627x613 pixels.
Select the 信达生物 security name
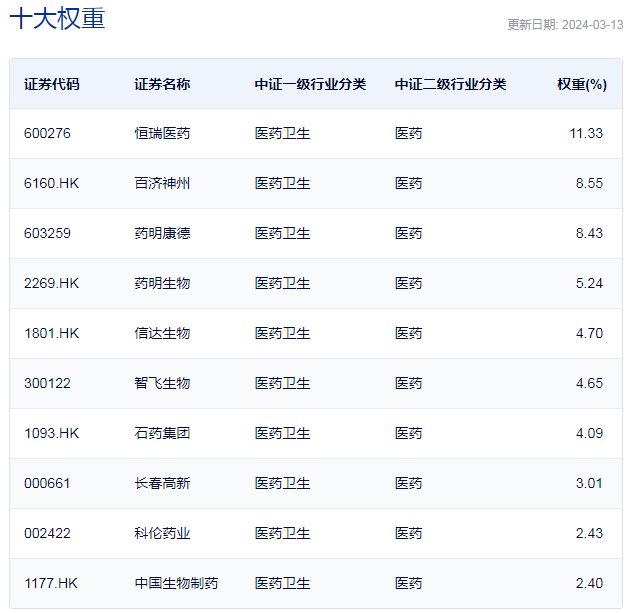click(x=162, y=333)
